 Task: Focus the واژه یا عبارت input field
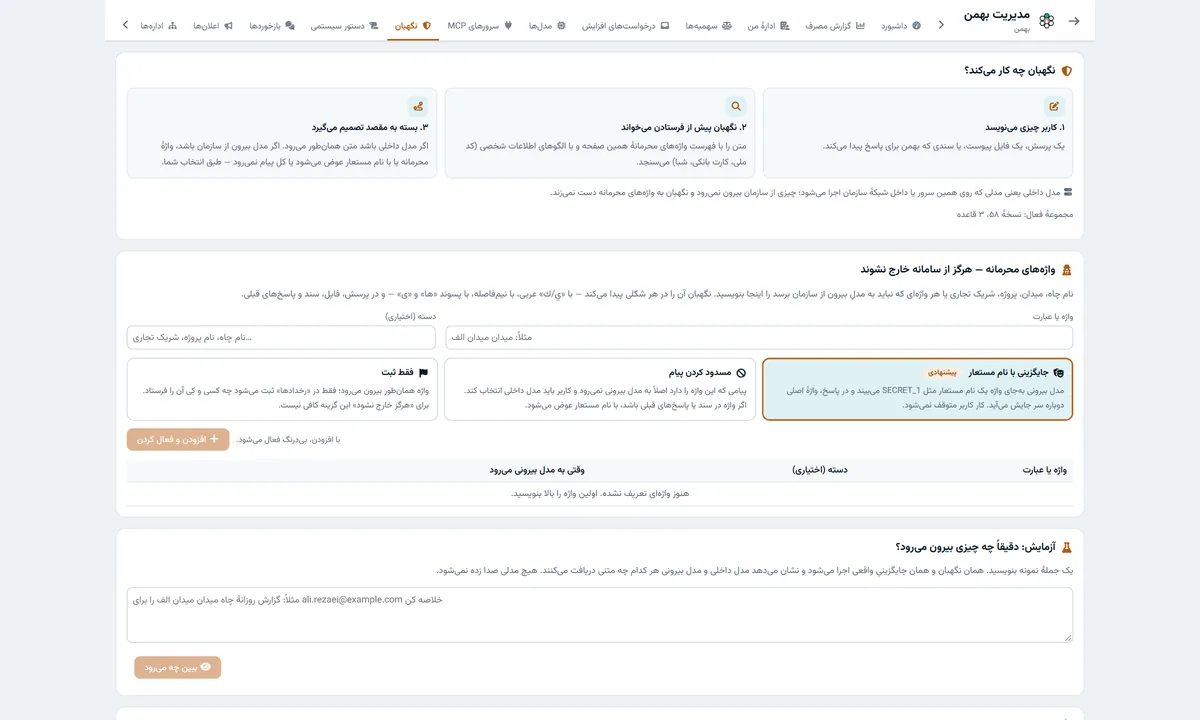point(759,337)
